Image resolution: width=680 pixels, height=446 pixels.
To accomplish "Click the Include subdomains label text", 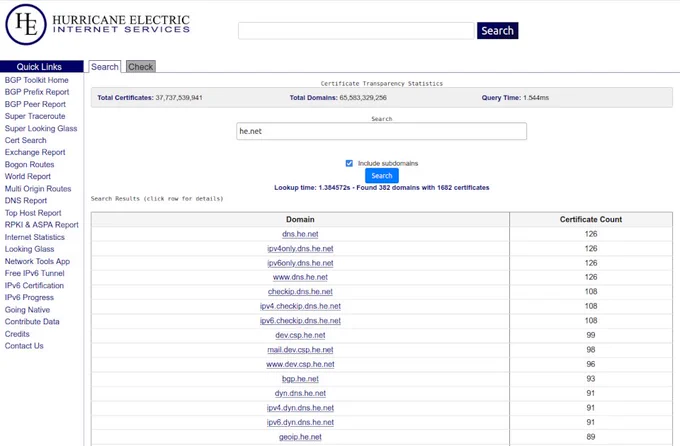I will click(388, 163).
